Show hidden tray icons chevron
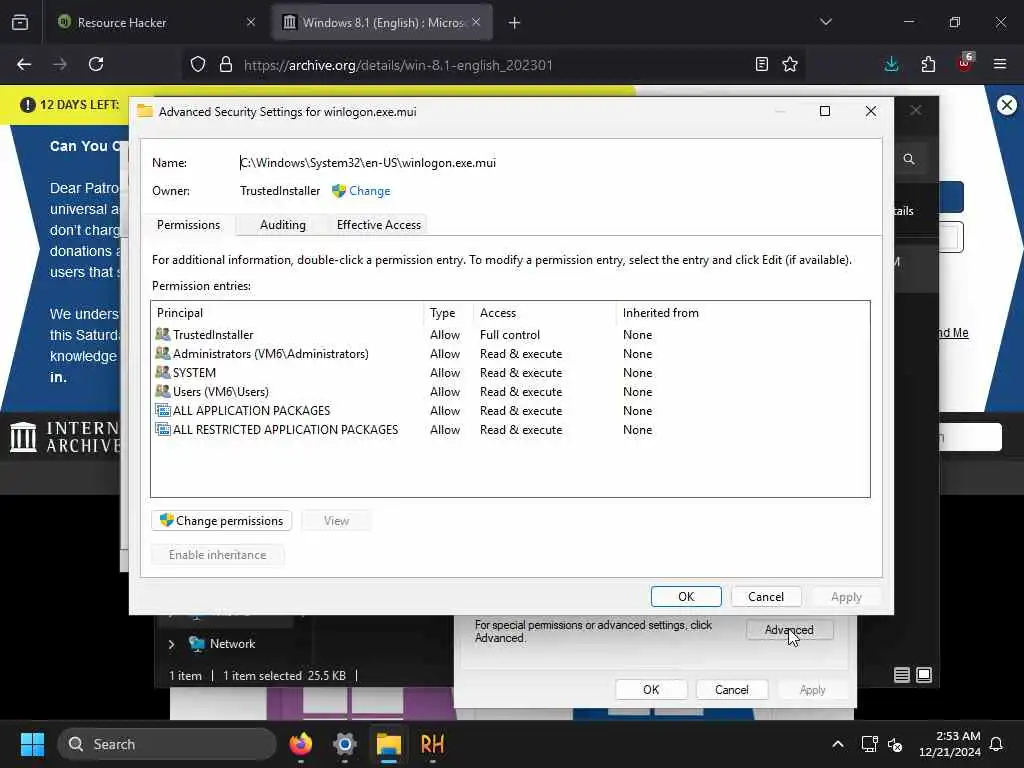Screen dimensions: 1024x768 [838, 744]
